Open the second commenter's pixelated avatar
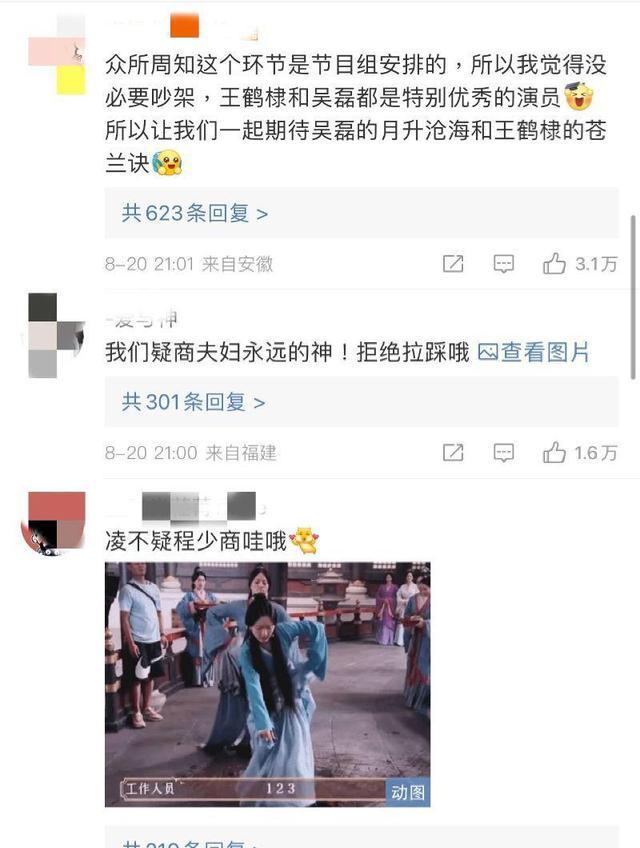The image size is (640, 848). pyautogui.click(x=57, y=335)
